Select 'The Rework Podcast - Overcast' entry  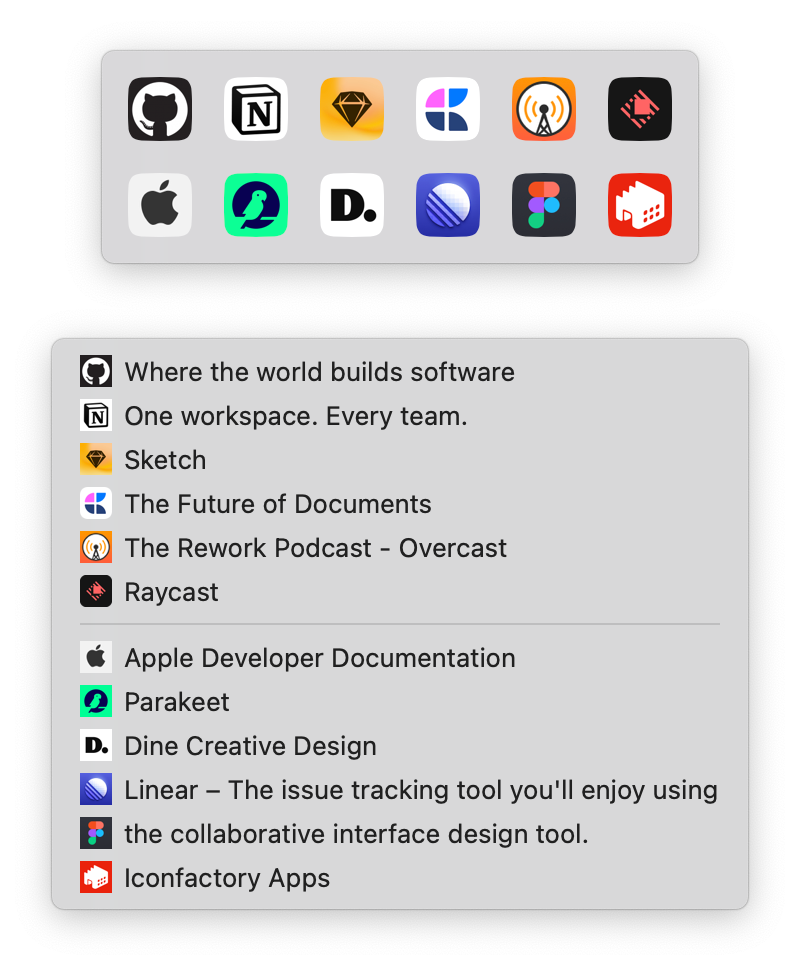(x=400, y=547)
